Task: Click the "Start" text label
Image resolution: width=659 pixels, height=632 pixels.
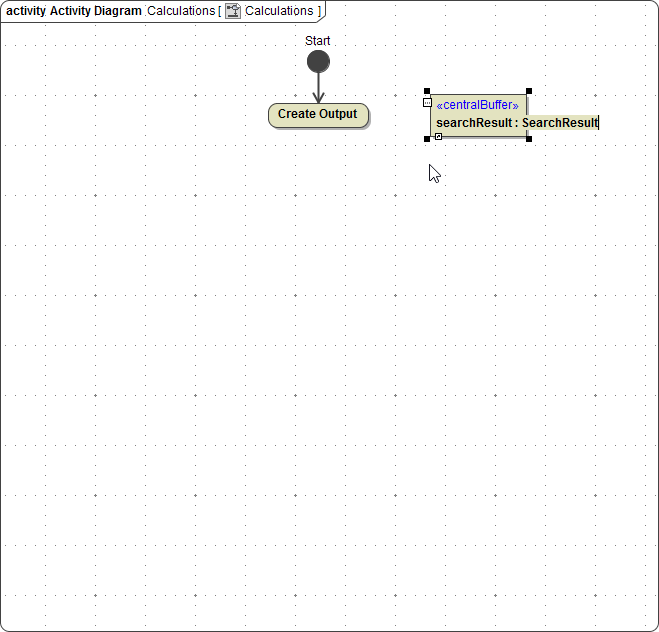Action: (x=318, y=41)
